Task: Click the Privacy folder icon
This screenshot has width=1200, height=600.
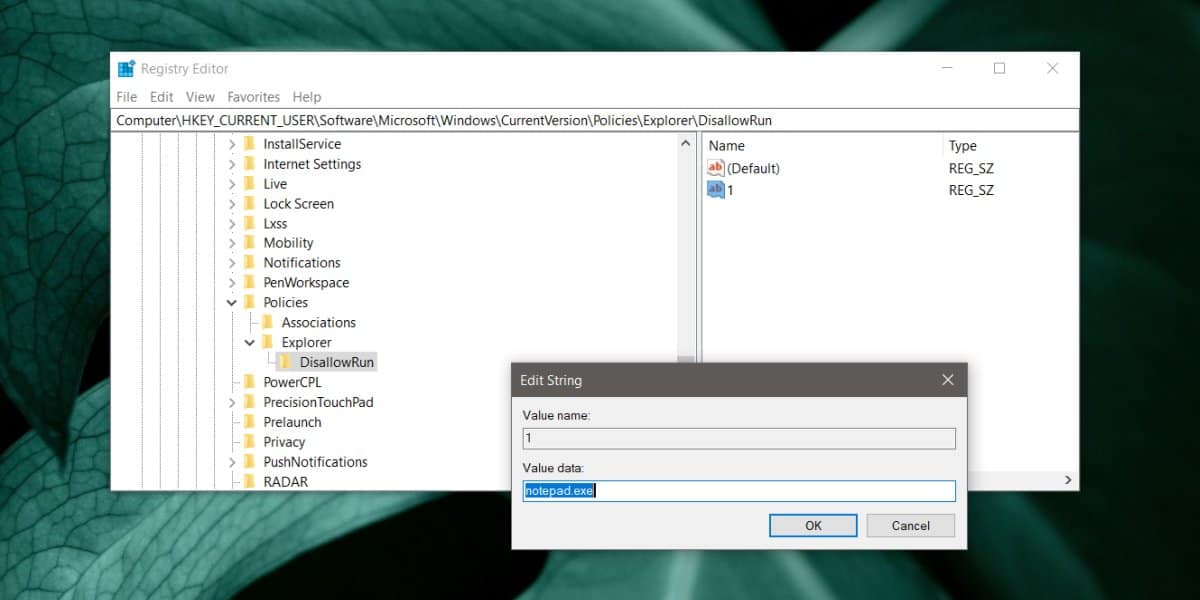Action: [x=250, y=442]
